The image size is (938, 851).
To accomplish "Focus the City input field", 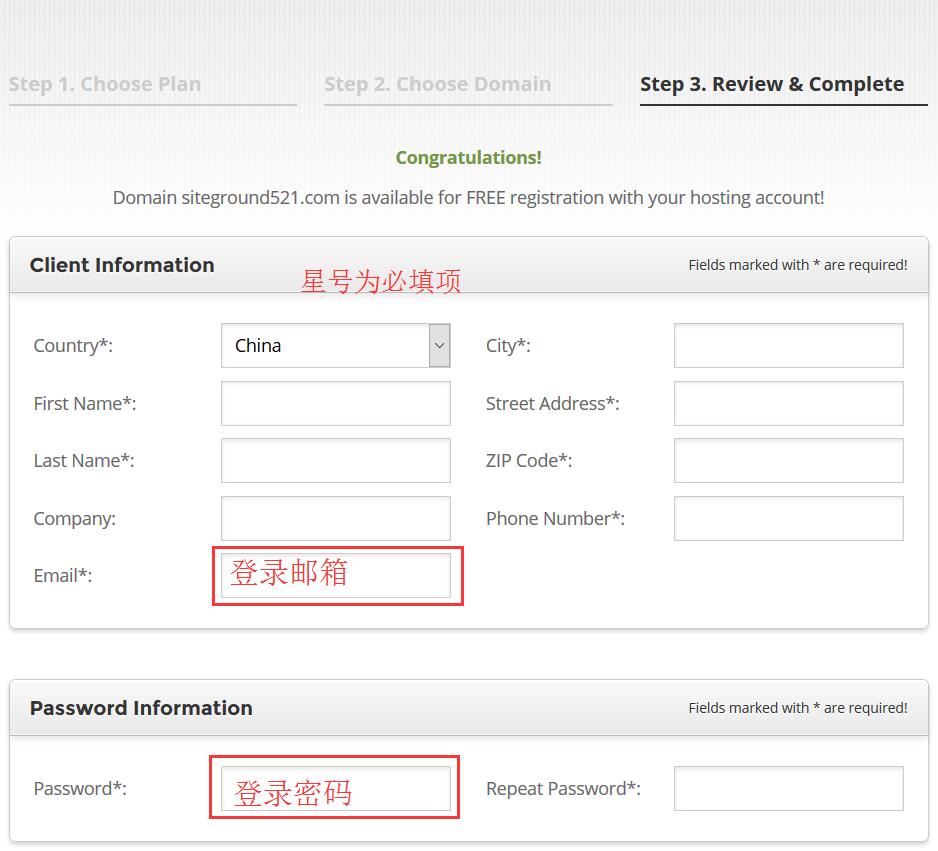I will pos(788,346).
